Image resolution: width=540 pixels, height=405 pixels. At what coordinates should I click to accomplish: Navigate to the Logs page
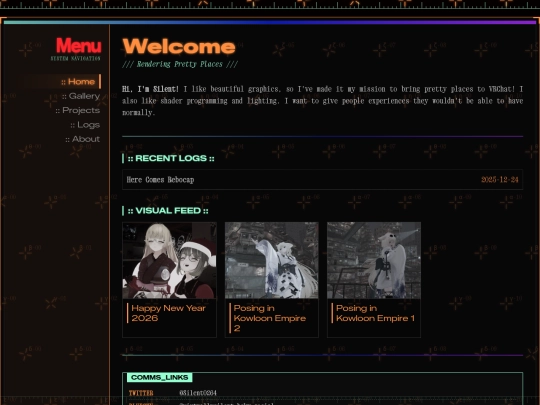pos(85,125)
